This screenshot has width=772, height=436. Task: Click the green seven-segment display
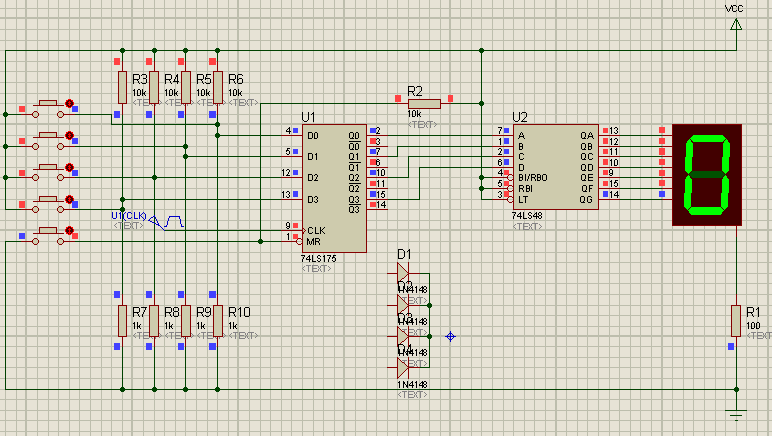point(707,175)
